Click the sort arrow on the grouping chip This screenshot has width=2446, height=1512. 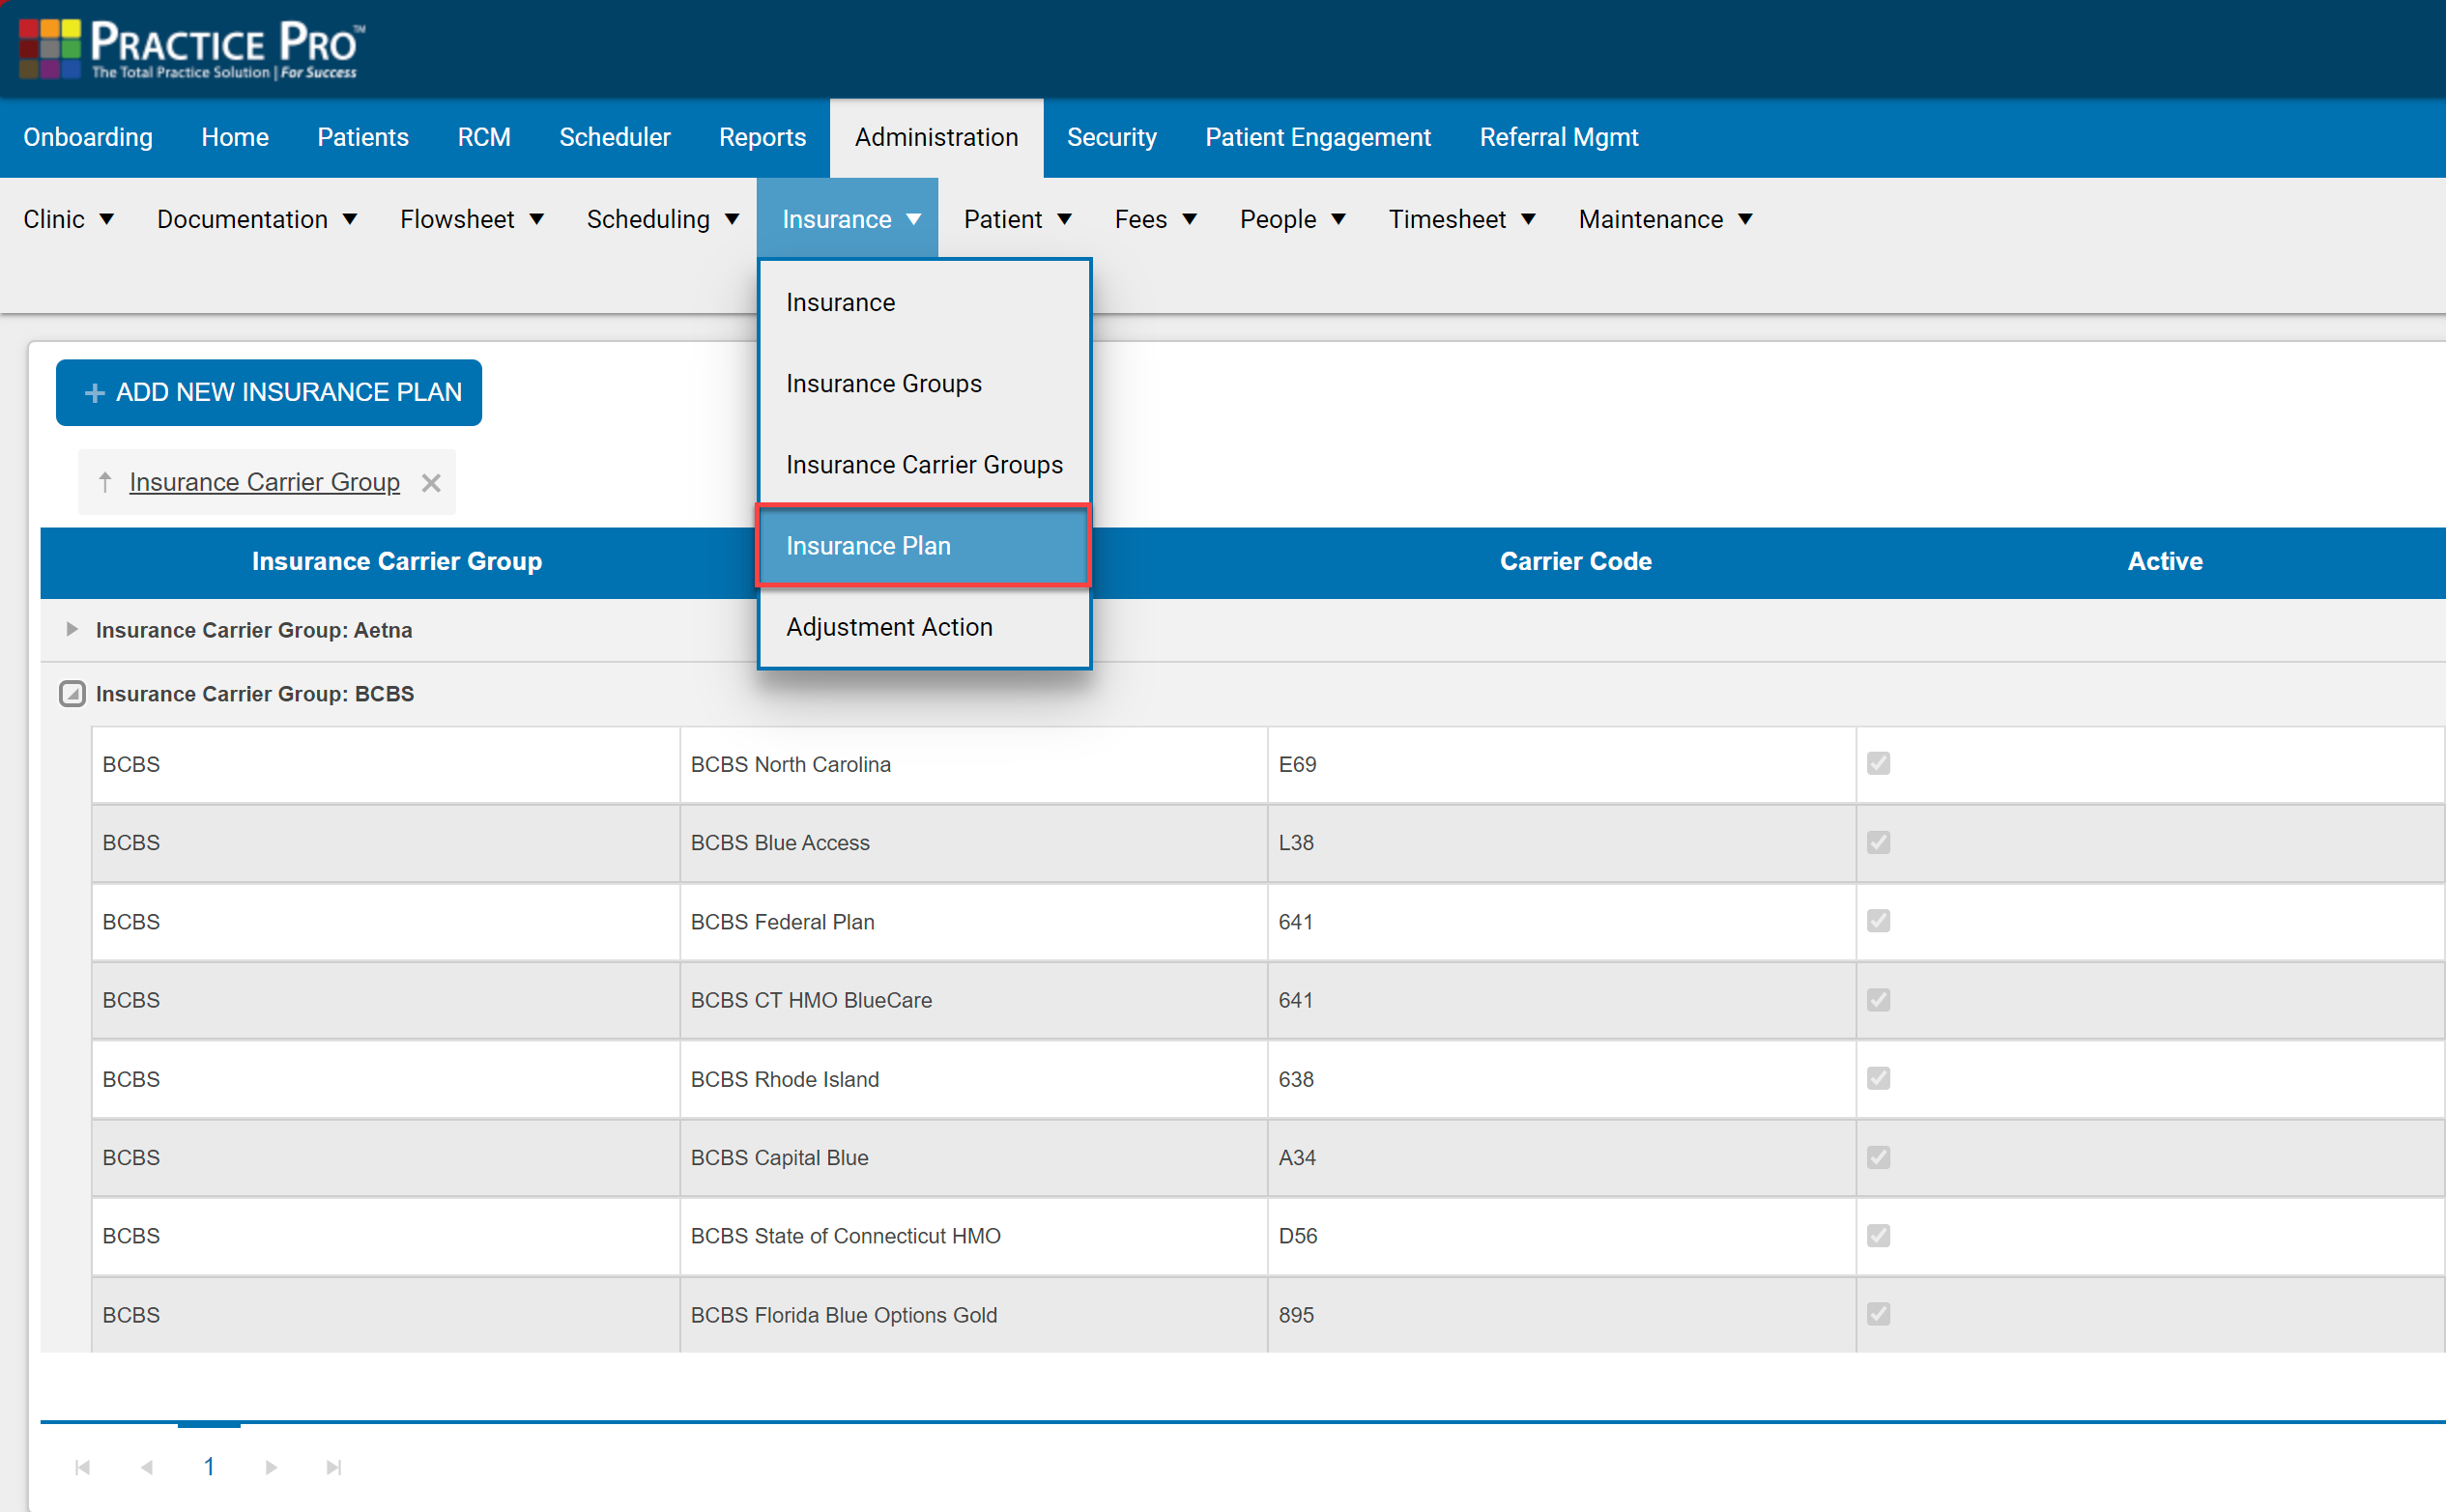pos(105,482)
